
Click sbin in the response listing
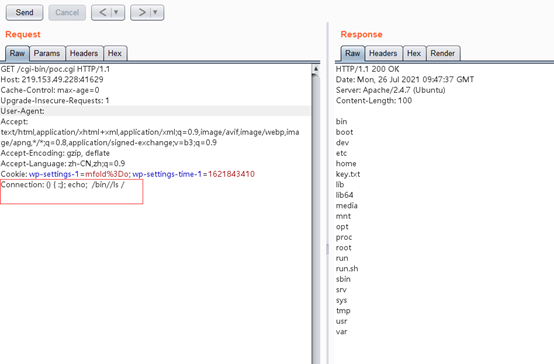[343, 279]
